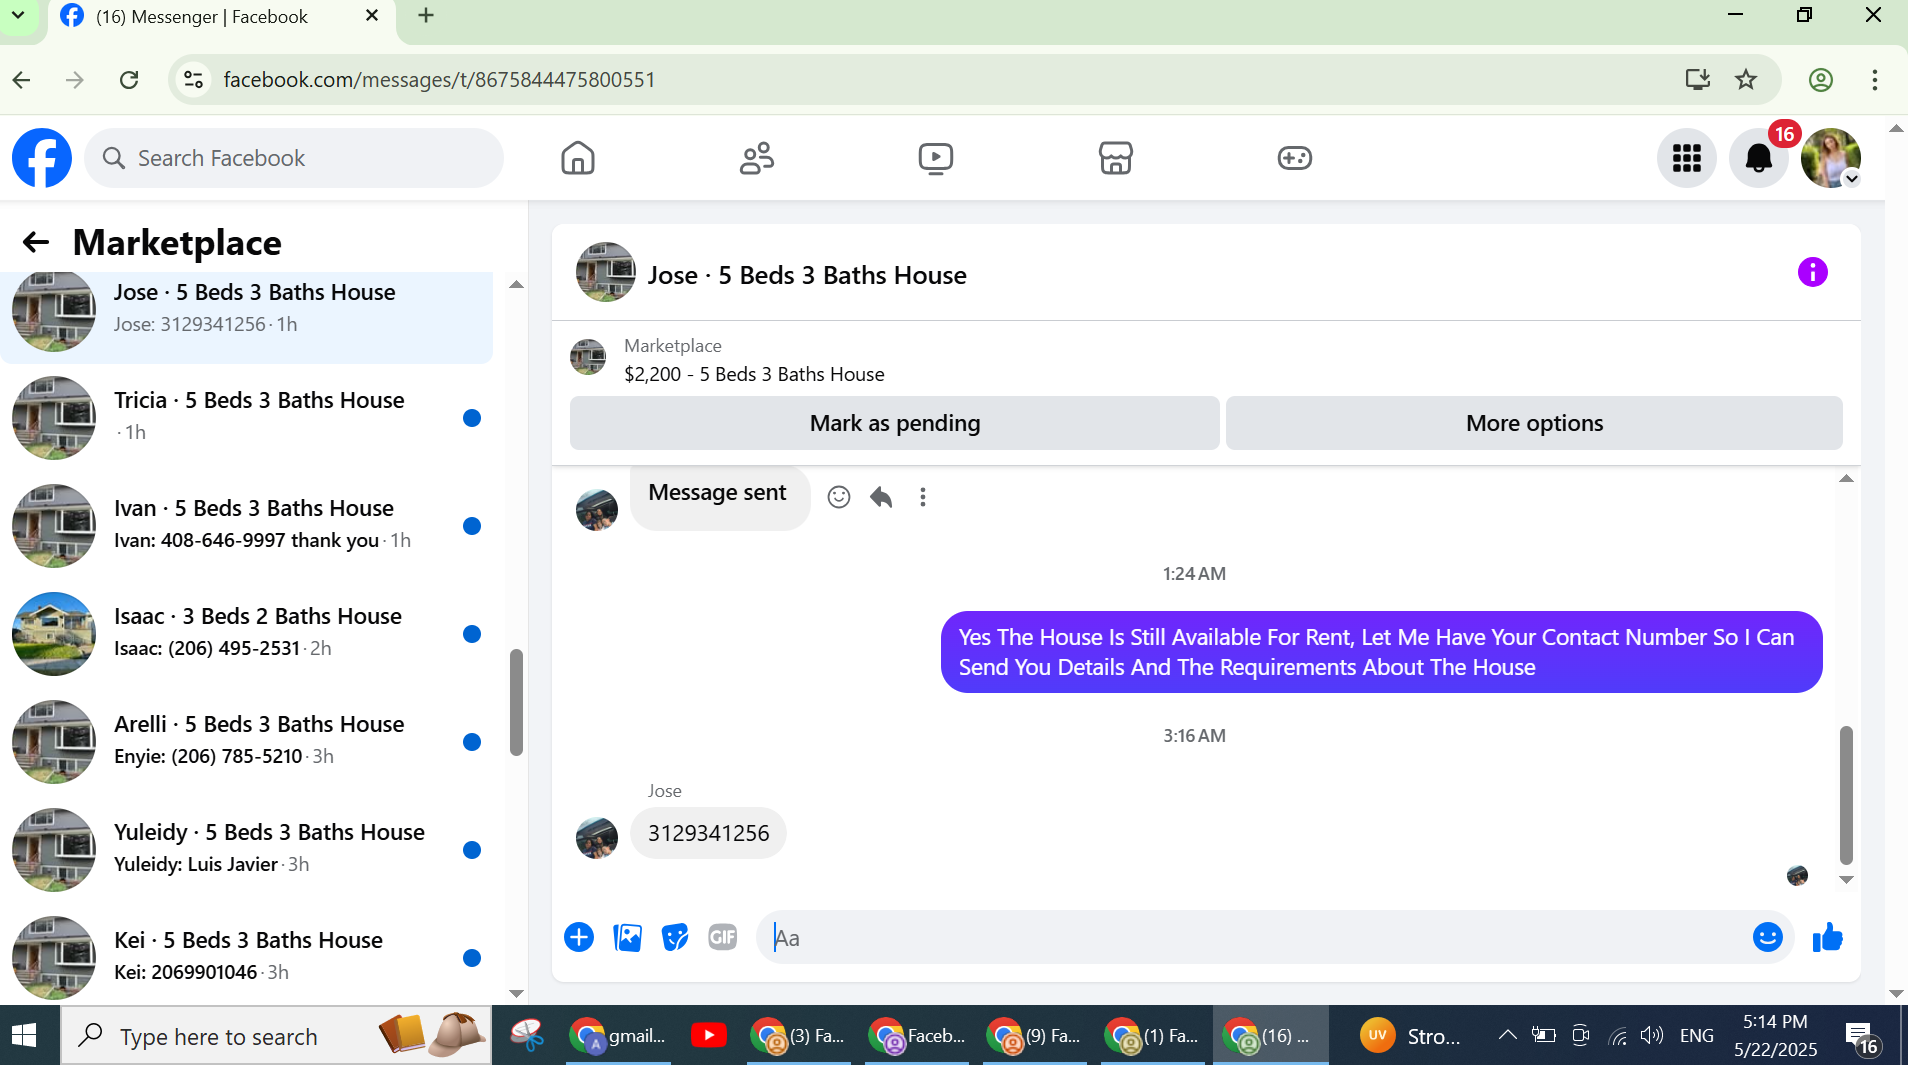Click the Search Facebook field
The width and height of the screenshot is (1908, 1065).
point(294,158)
